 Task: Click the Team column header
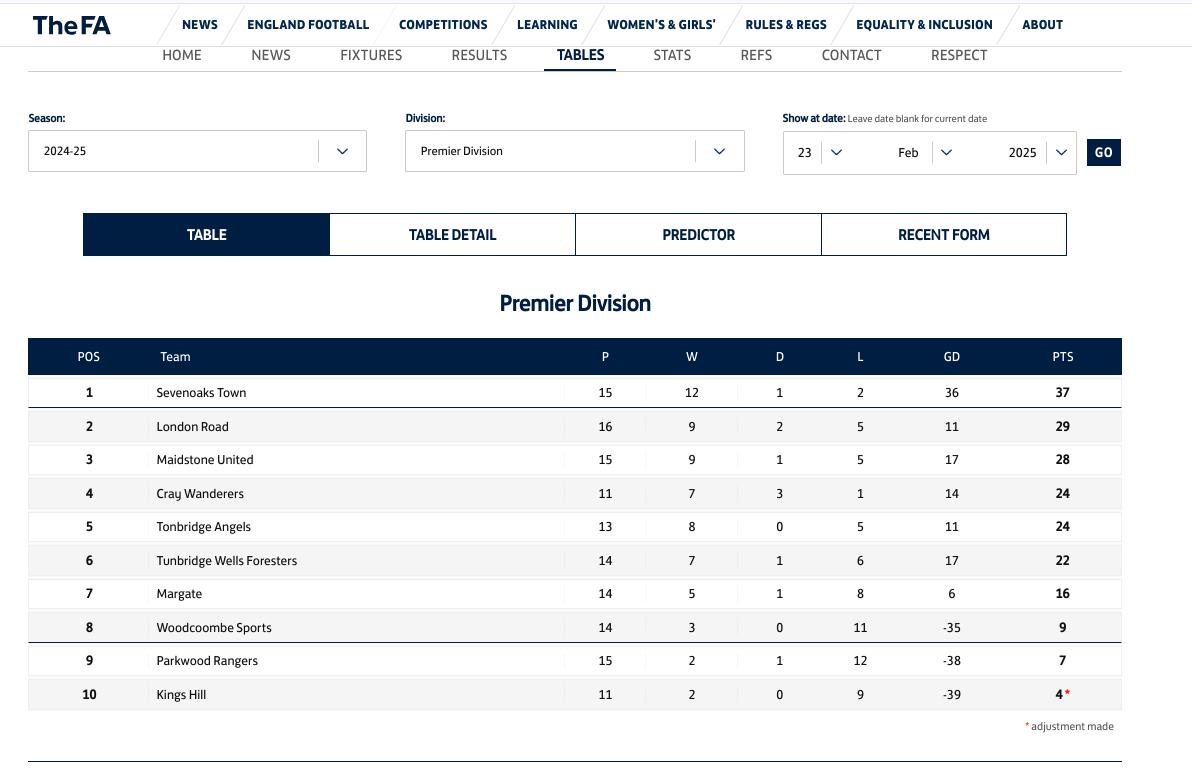pyautogui.click(x=175, y=357)
